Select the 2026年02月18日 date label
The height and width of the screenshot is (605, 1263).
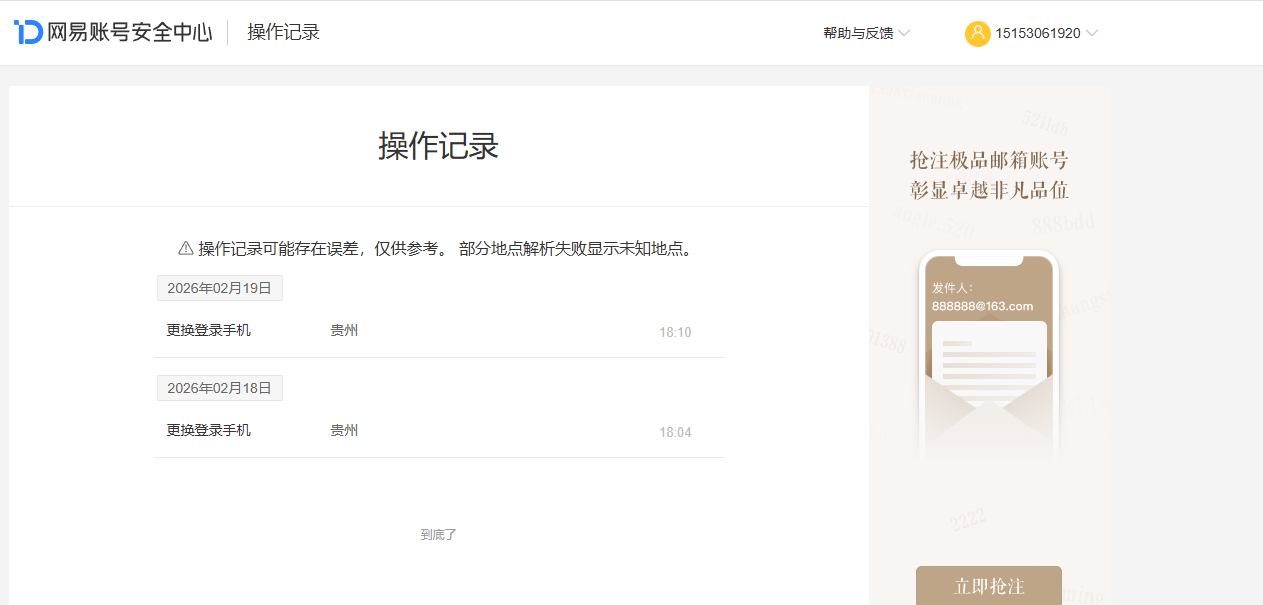pos(220,388)
